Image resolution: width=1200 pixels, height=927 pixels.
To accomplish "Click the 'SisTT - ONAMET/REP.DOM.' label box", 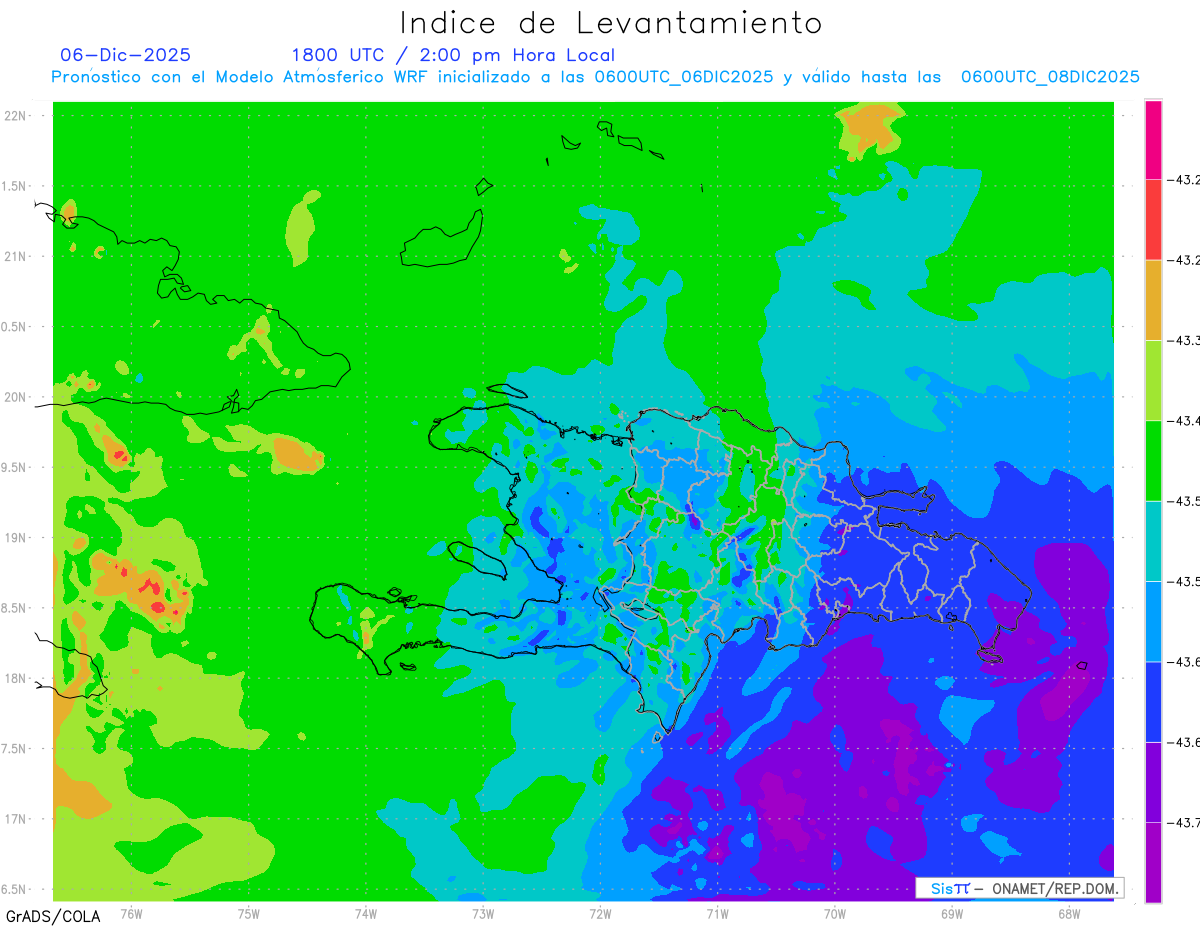I will tap(1019, 888).
